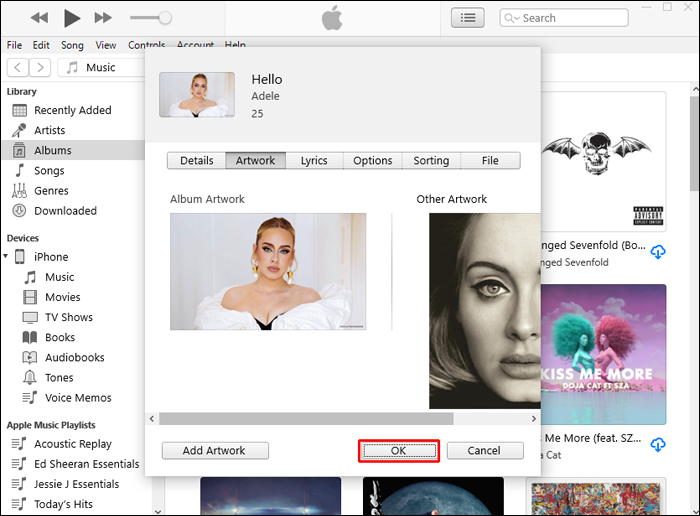Click the sidebar scroll down arrow
Image resolution: width=700 pixels, height=516 pixels.
coord(158,511)
